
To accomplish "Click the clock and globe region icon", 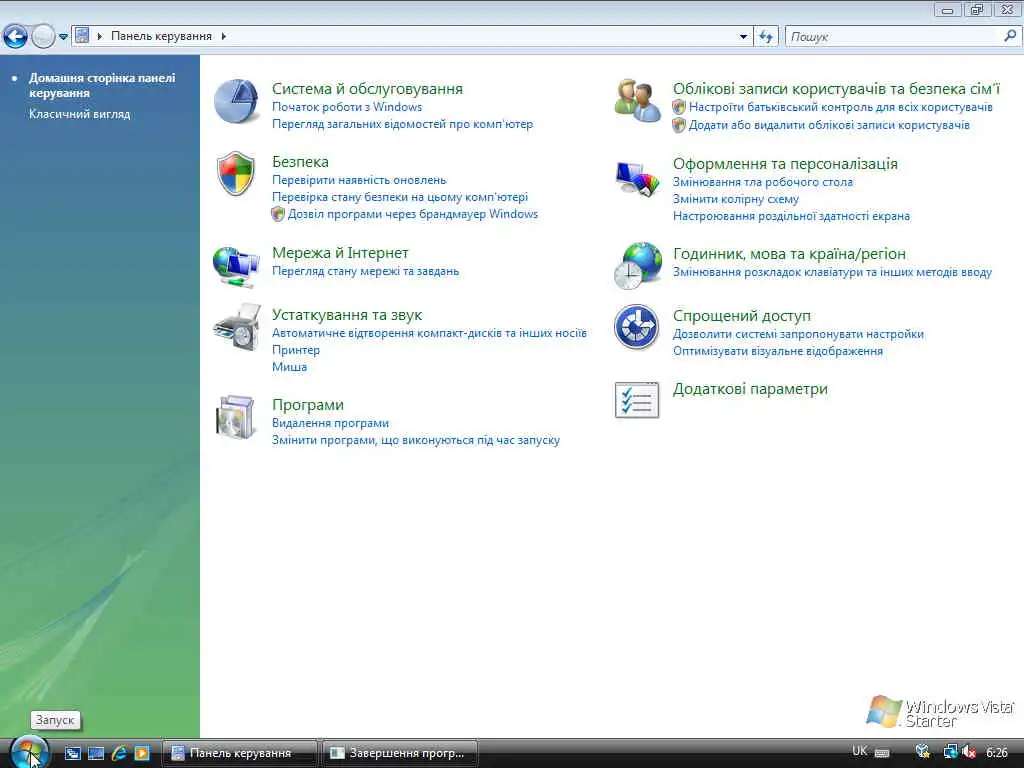I will coord(637,265).
